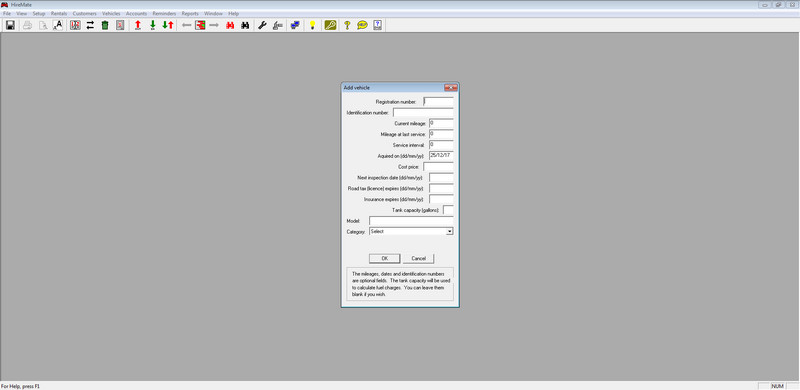This screenshot has height=390, width=800.
Task: Click the Tank capacity field
Action: pos(448,210)
